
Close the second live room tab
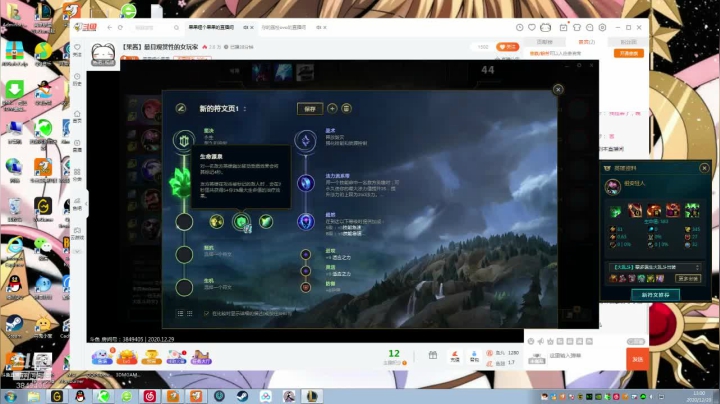click(325, 28)
